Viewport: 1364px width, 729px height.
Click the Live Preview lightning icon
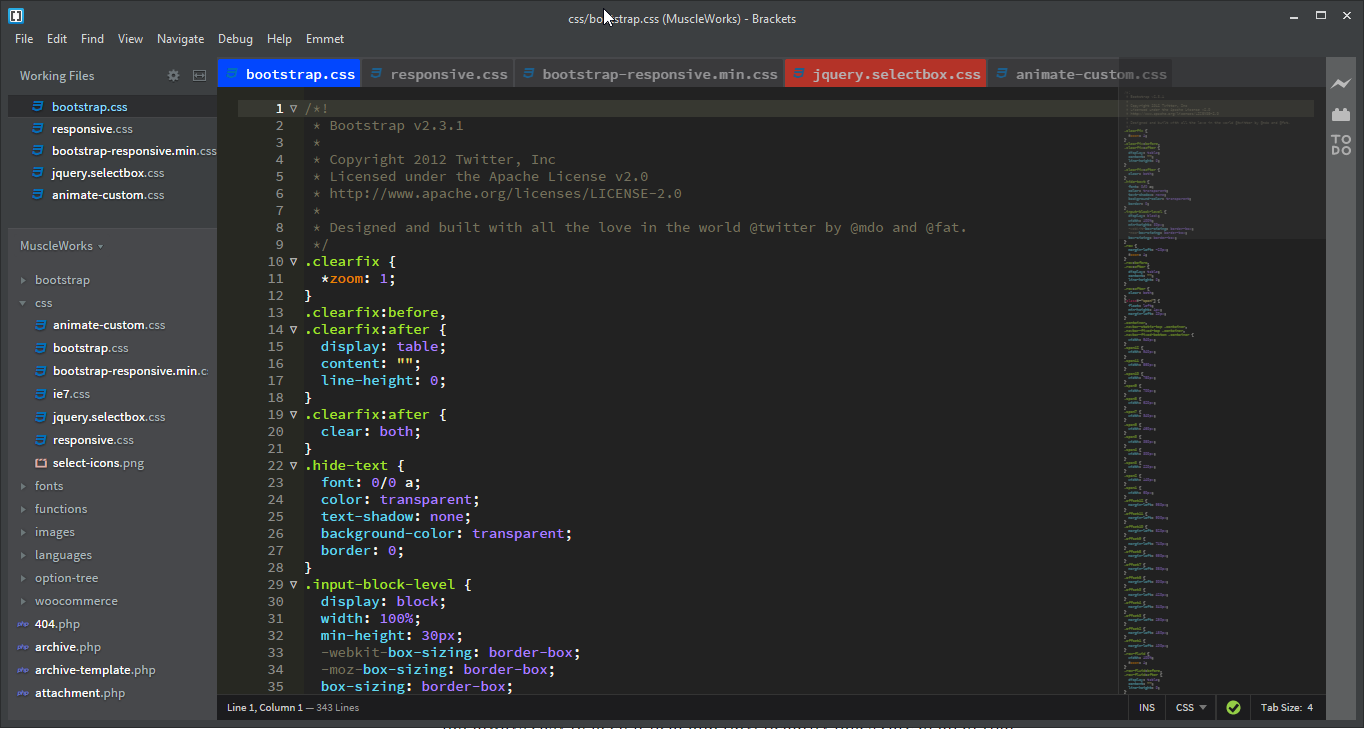(1341, 84)
